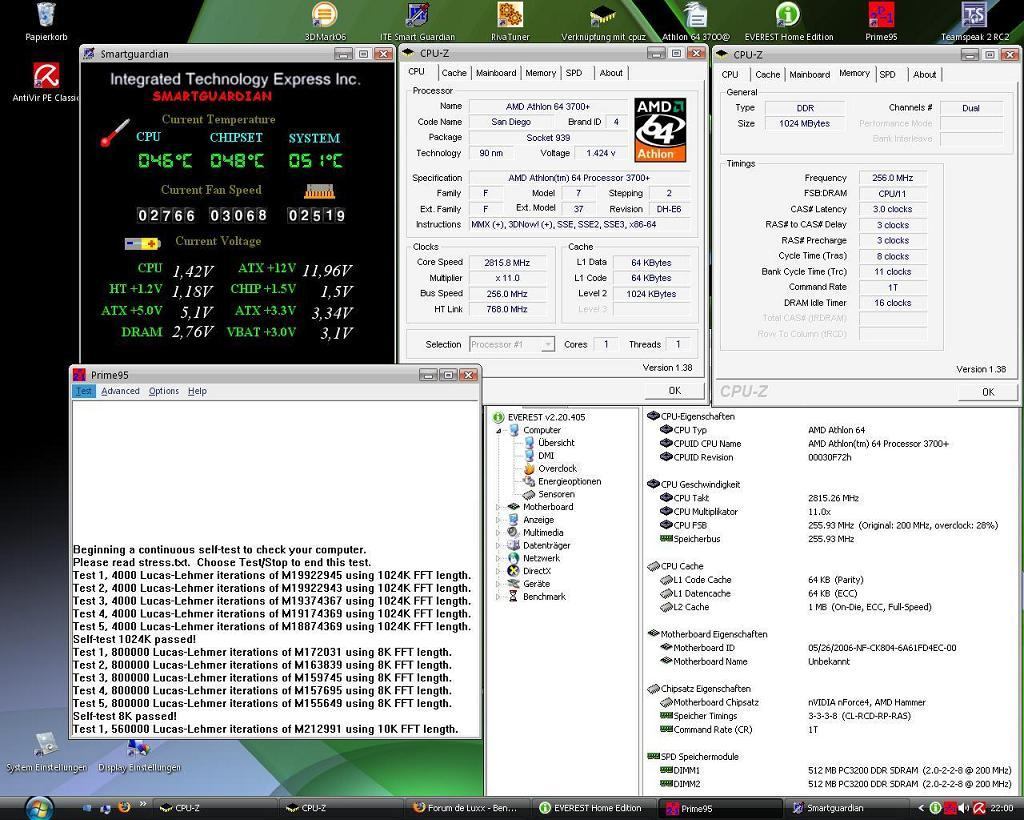The height and width of the screenshot is (820, 1024).
Task: Open the ITE Smart Guardian desktop icon
Action: pos(417,22)
